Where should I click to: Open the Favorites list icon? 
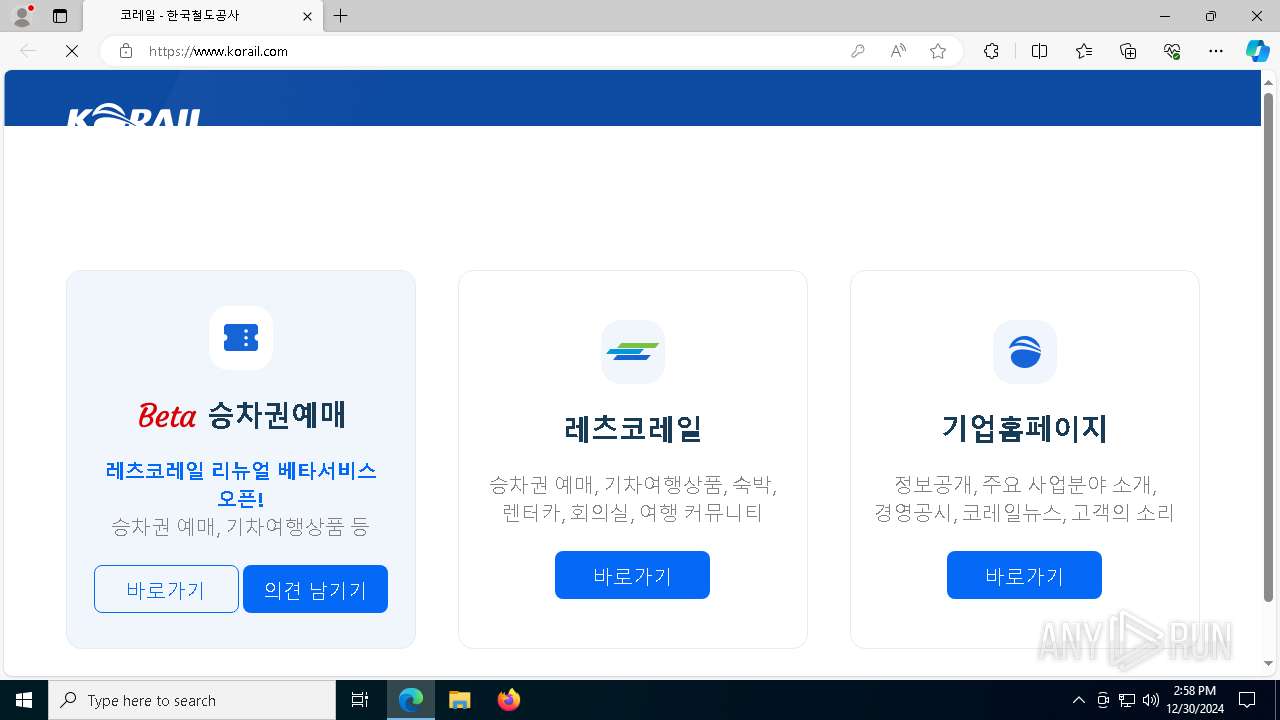1084,51
